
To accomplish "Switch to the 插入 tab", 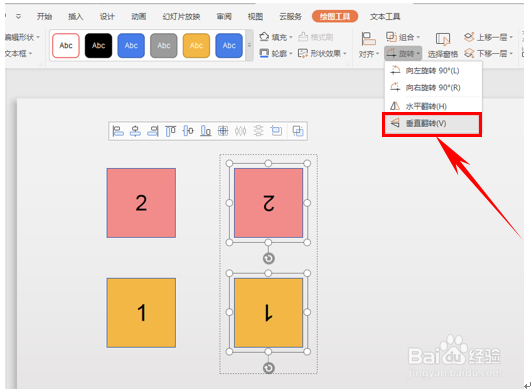I will [75, 16].
